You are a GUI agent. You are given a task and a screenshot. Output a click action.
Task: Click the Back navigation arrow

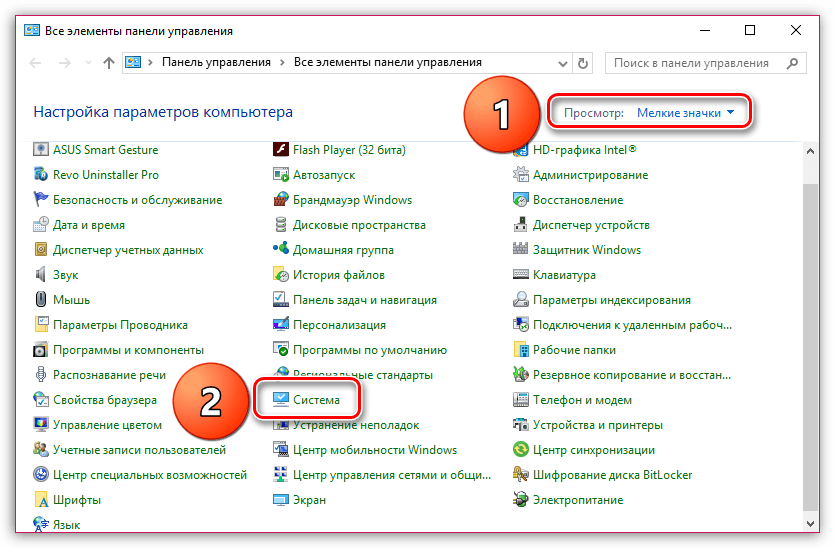(x=36, y=63)
